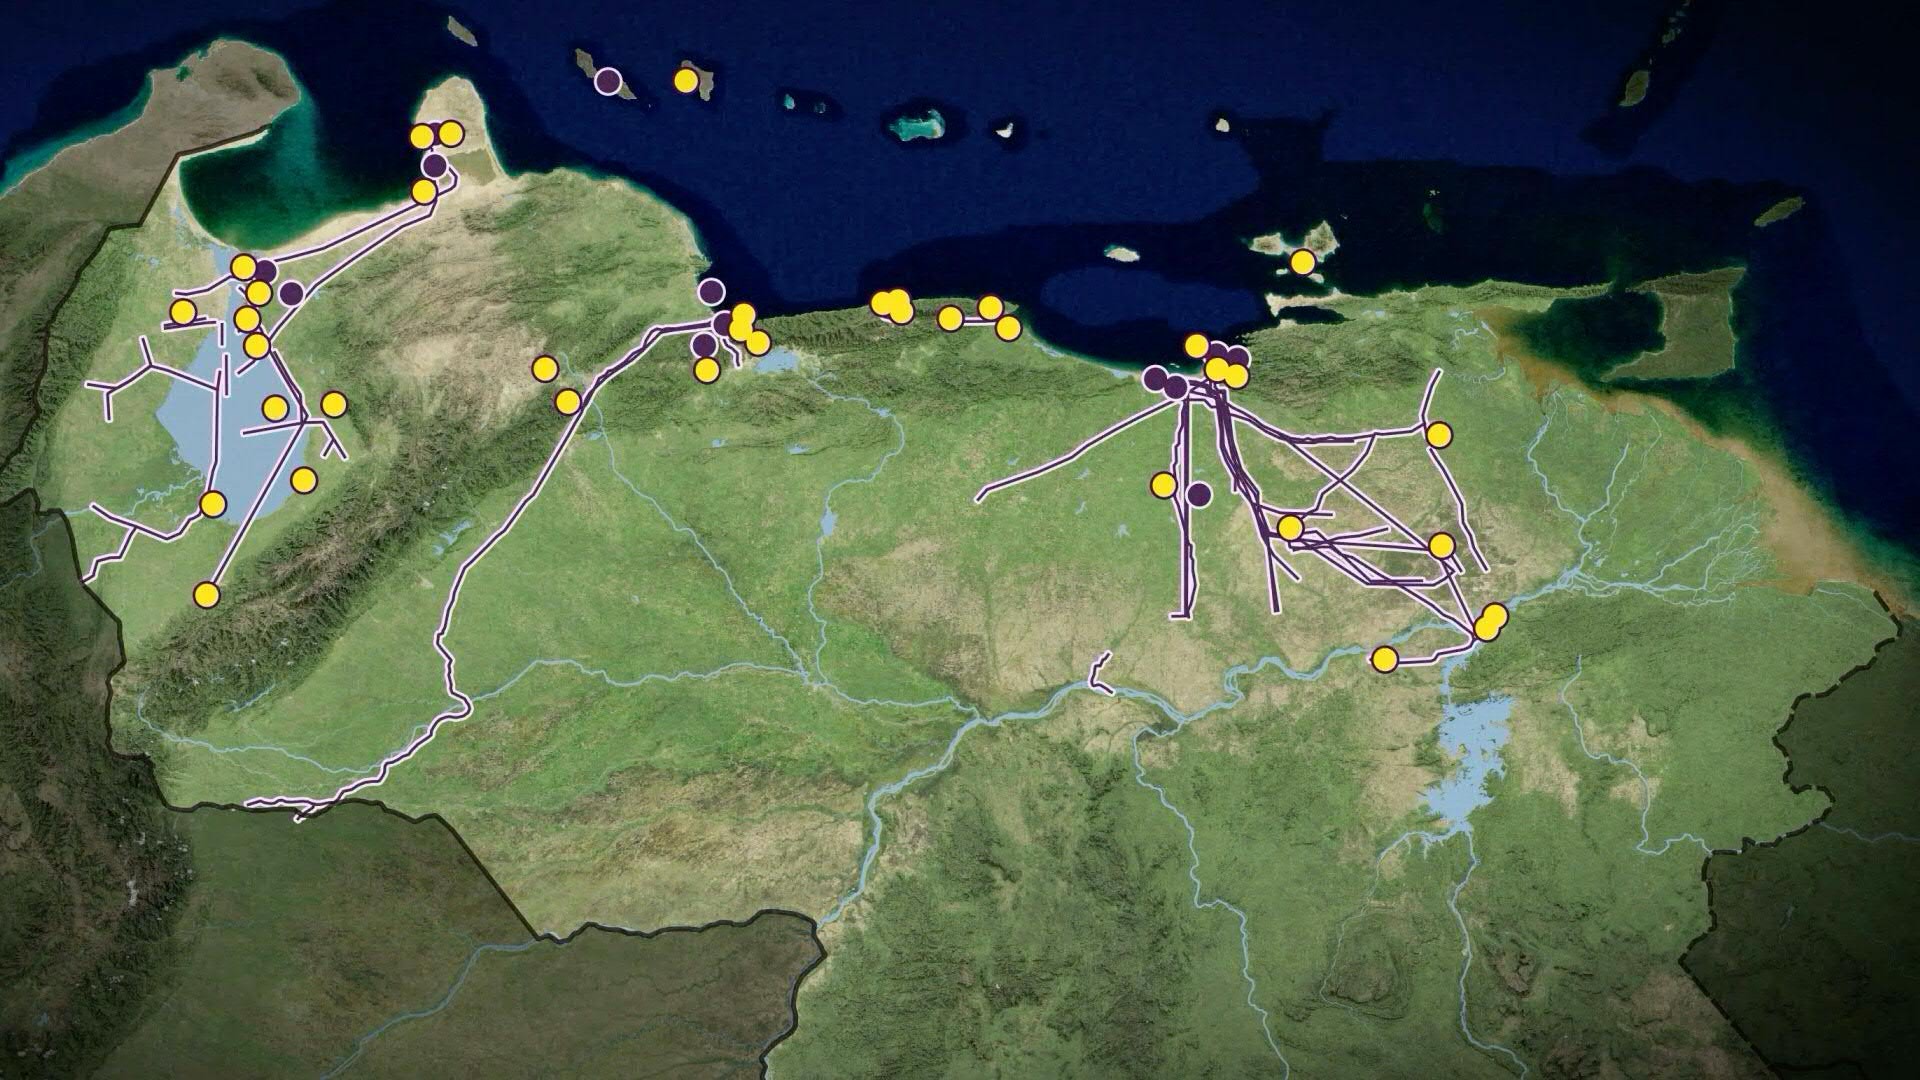1920x1080 pixels.
Task: Select the yellow marker on the northern island
Action: [x=687, y=78]
